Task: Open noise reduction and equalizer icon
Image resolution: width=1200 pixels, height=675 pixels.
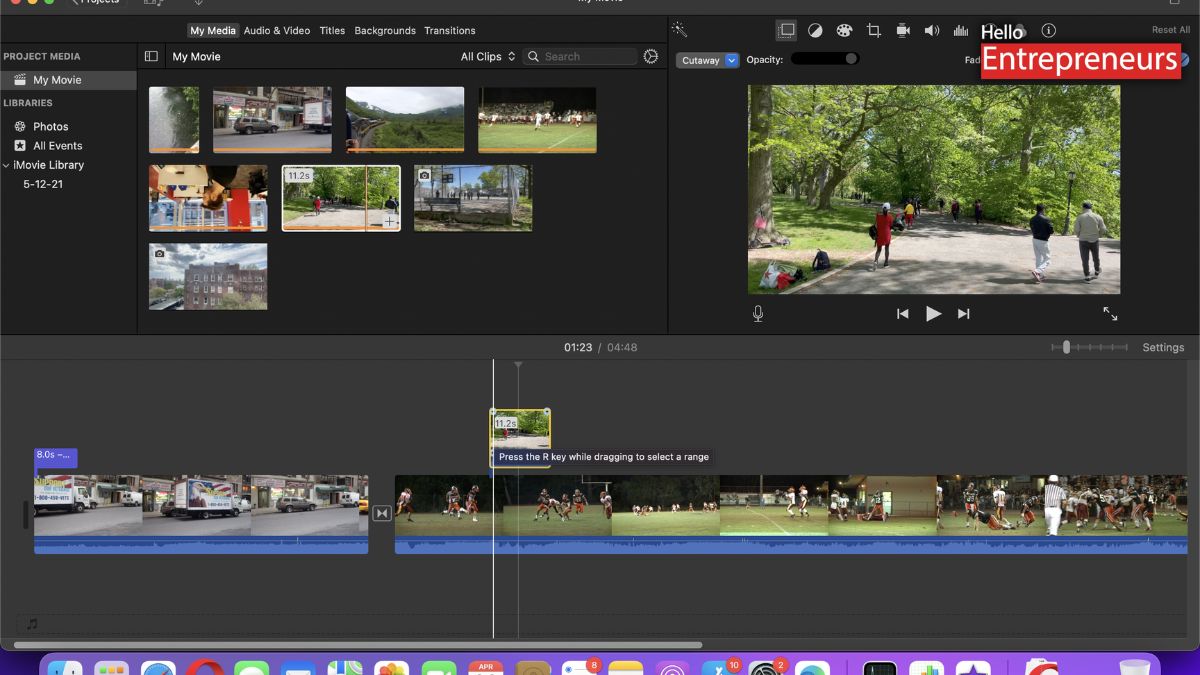Action: tap(961, 30)
